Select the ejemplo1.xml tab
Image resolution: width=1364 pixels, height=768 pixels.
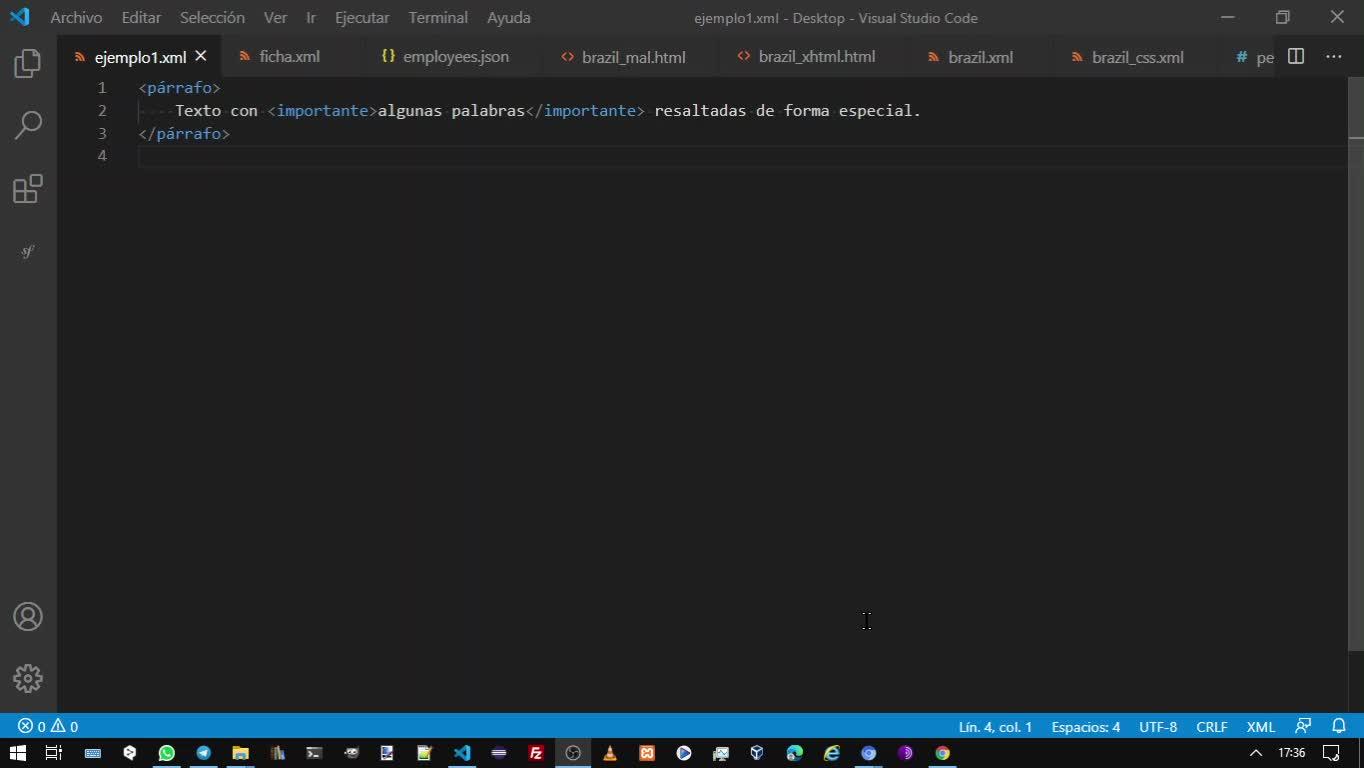[140, 57]
